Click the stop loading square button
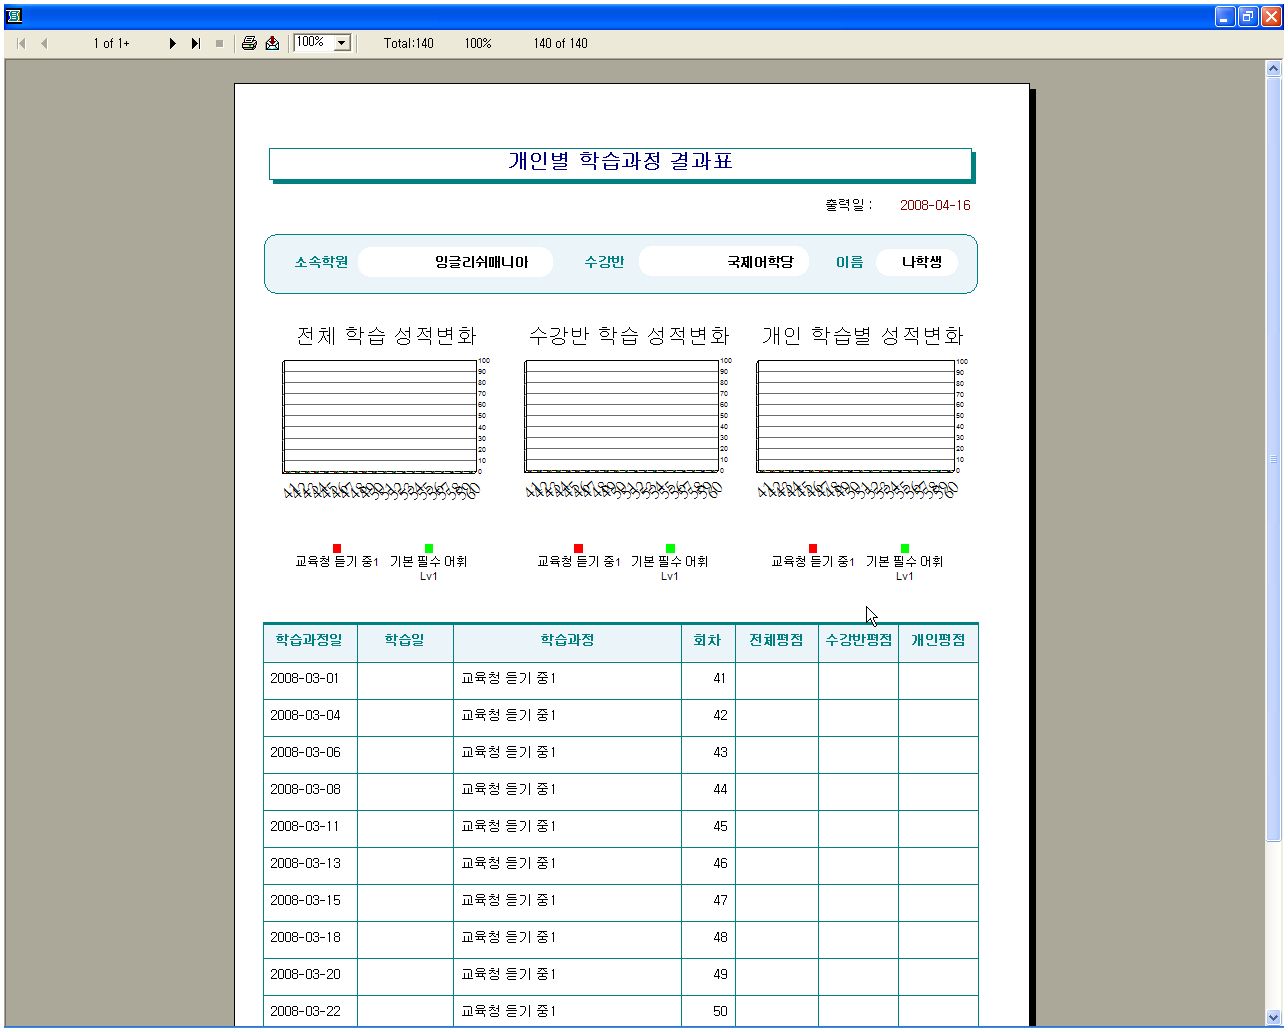This screenshot has width=1288, height=1032. (219, 44)
